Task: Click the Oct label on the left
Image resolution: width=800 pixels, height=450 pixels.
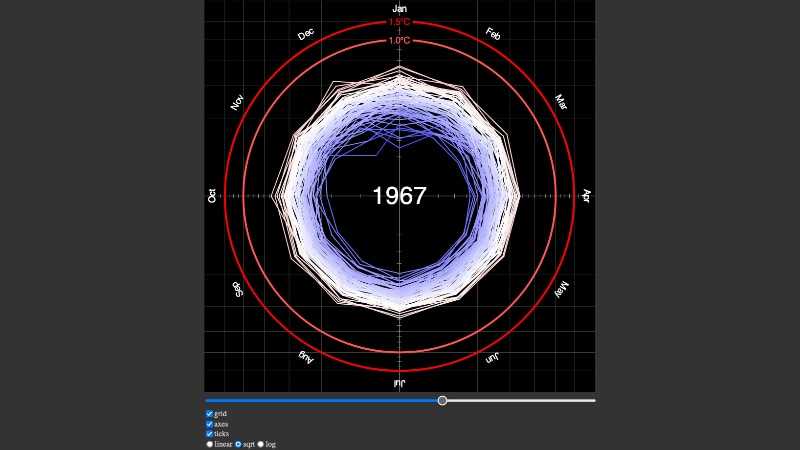Action: [212, 196]
